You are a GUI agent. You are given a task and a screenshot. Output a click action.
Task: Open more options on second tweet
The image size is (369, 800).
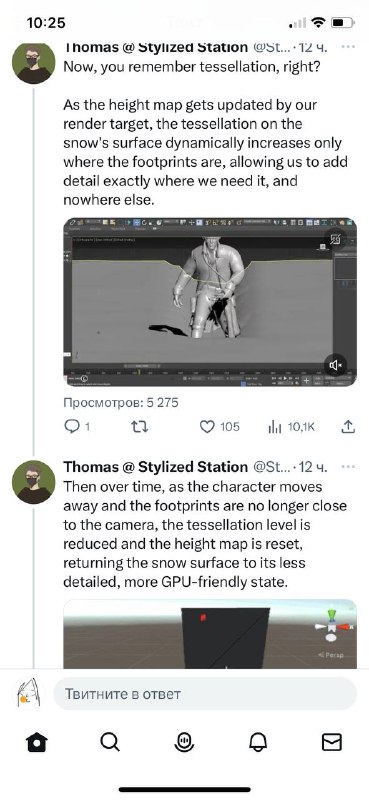348,467
